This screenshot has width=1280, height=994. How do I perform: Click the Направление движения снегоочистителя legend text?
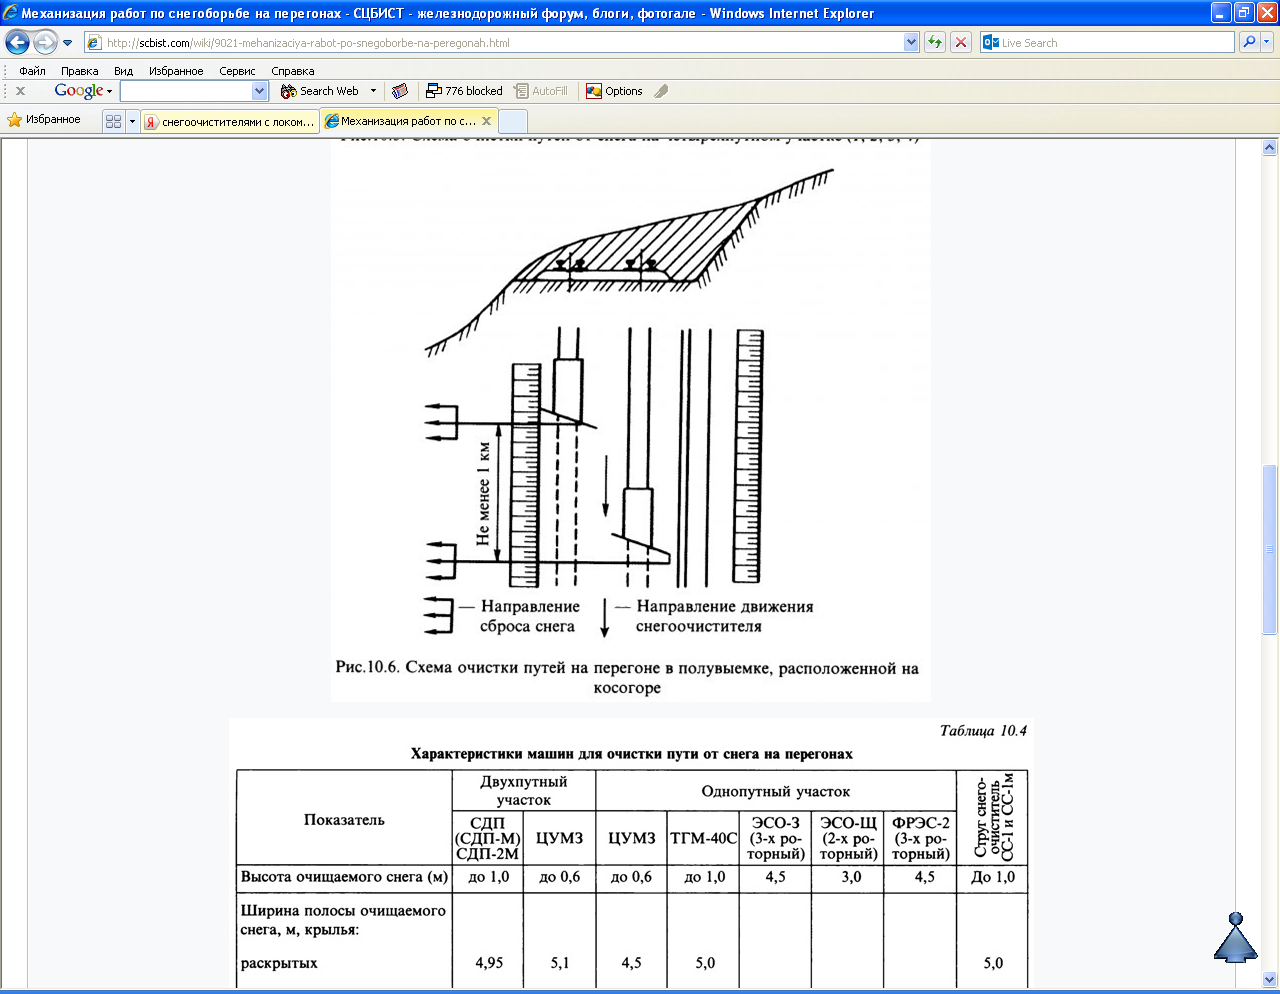[725, 616]
